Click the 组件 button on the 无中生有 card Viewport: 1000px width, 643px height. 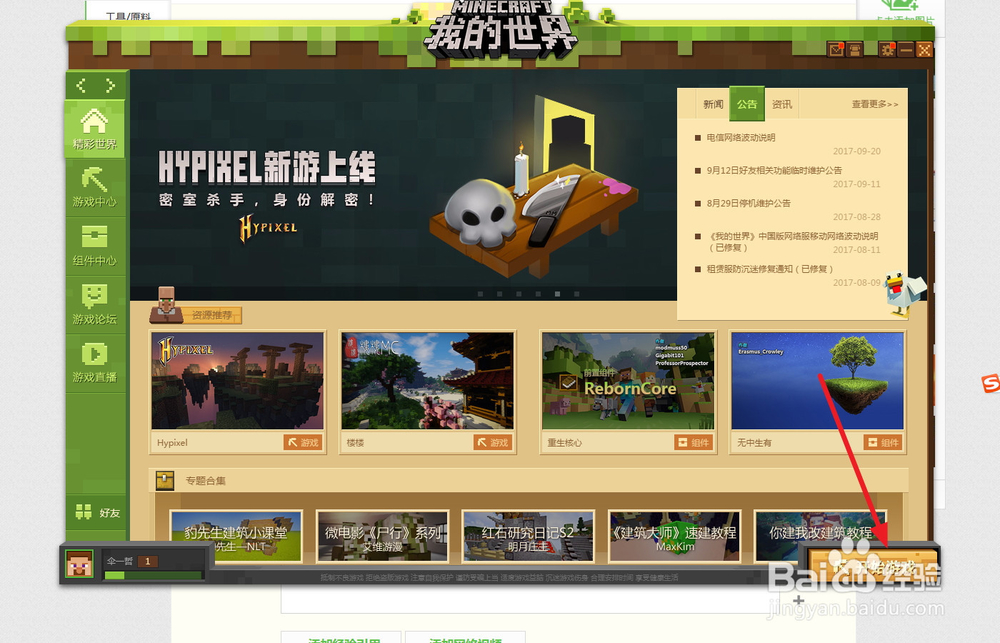click(884, 442)
